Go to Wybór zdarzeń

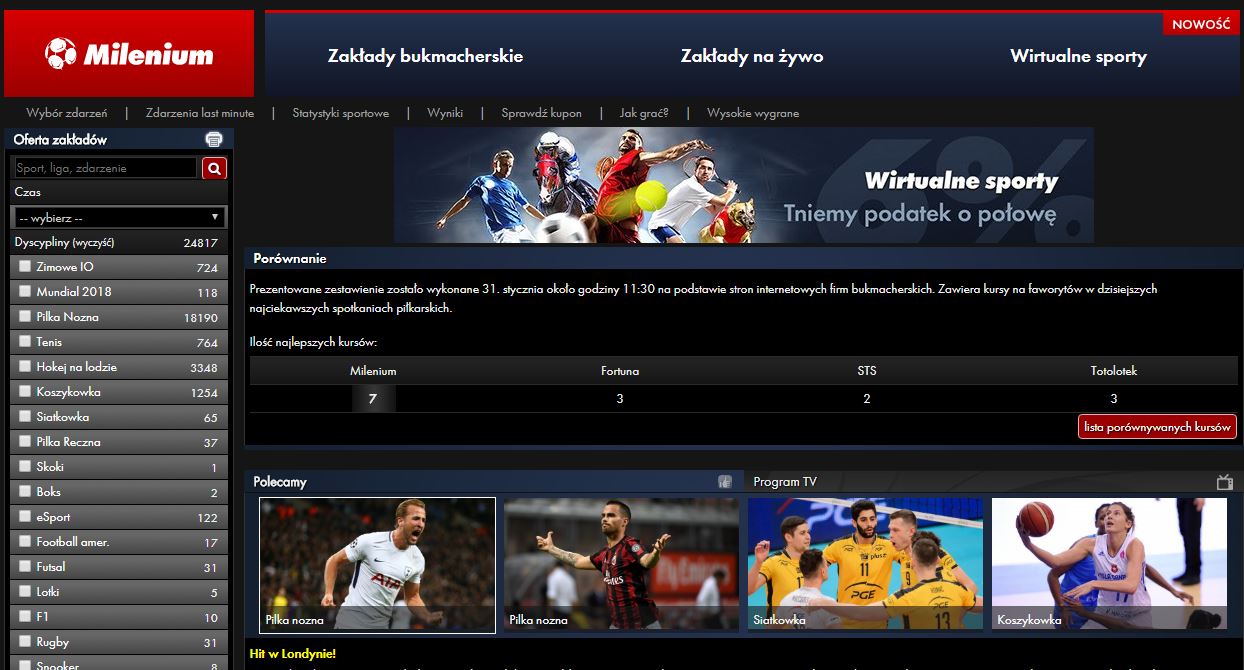click(x=67, y=113)
